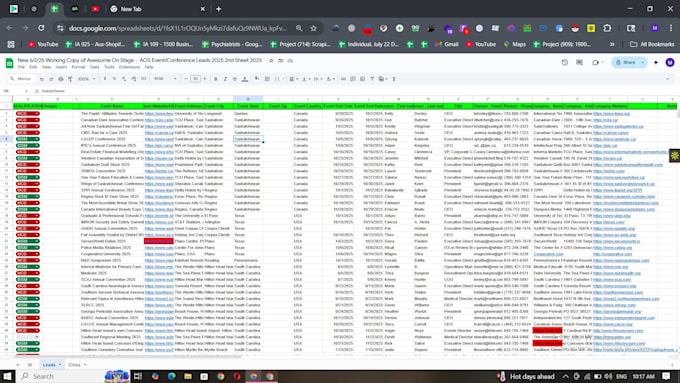
Task: Open the Maps bookmark
Action: [514, 44]
